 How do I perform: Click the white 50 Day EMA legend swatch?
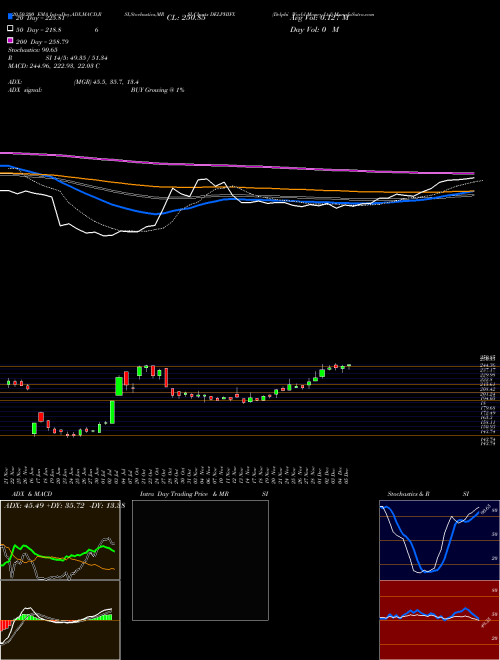click(x=11, y=29)
